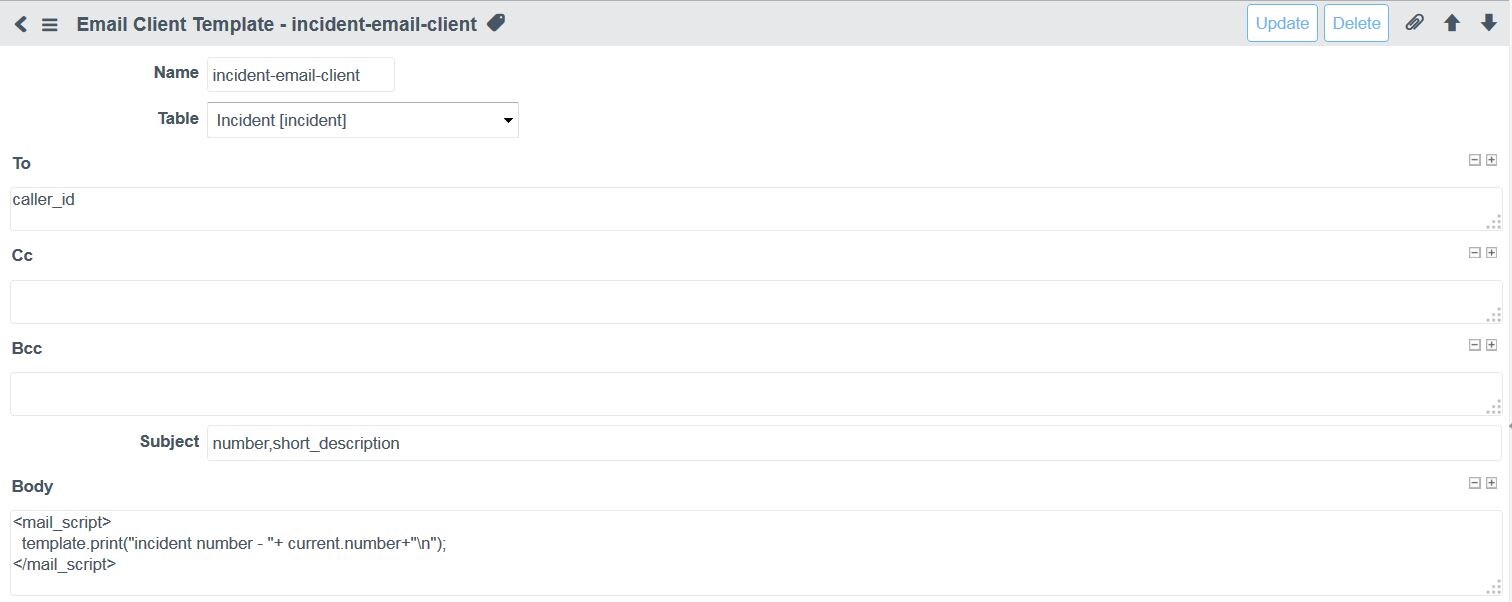1512x602 pixels.
Task: Click the Delete button
Action: (x=1355, y=22)
